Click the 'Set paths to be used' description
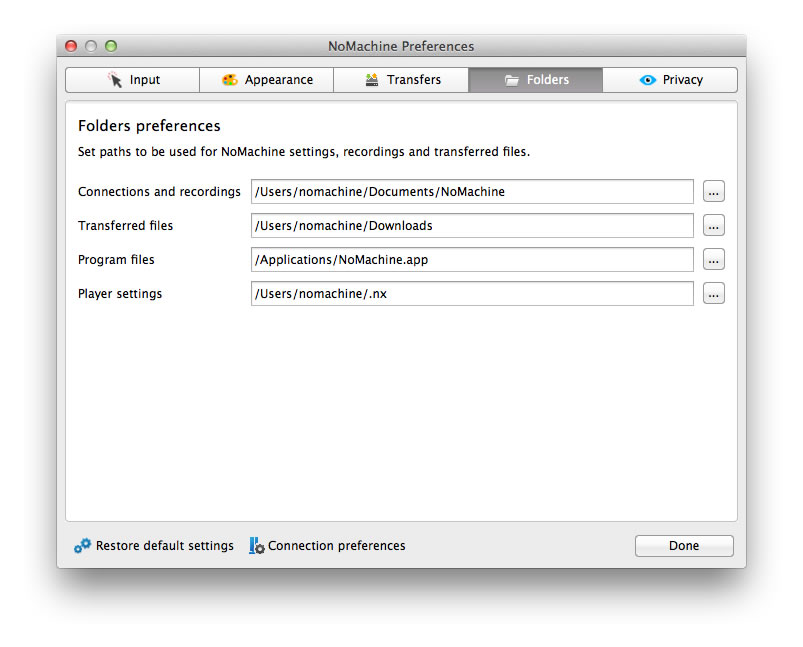The image size is (803, 647). click(x=304, y=152)
